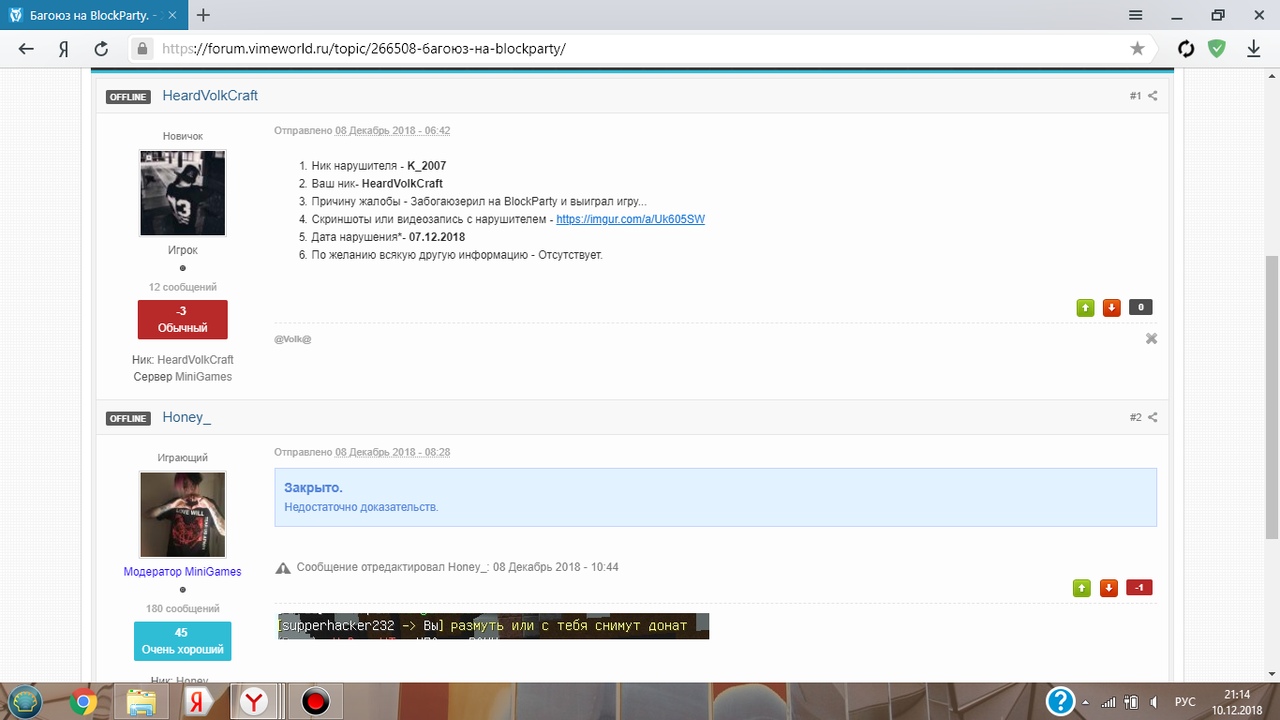Go back to previous page
Viewport: 1280px width, 720px height.
tap(26, 49)
